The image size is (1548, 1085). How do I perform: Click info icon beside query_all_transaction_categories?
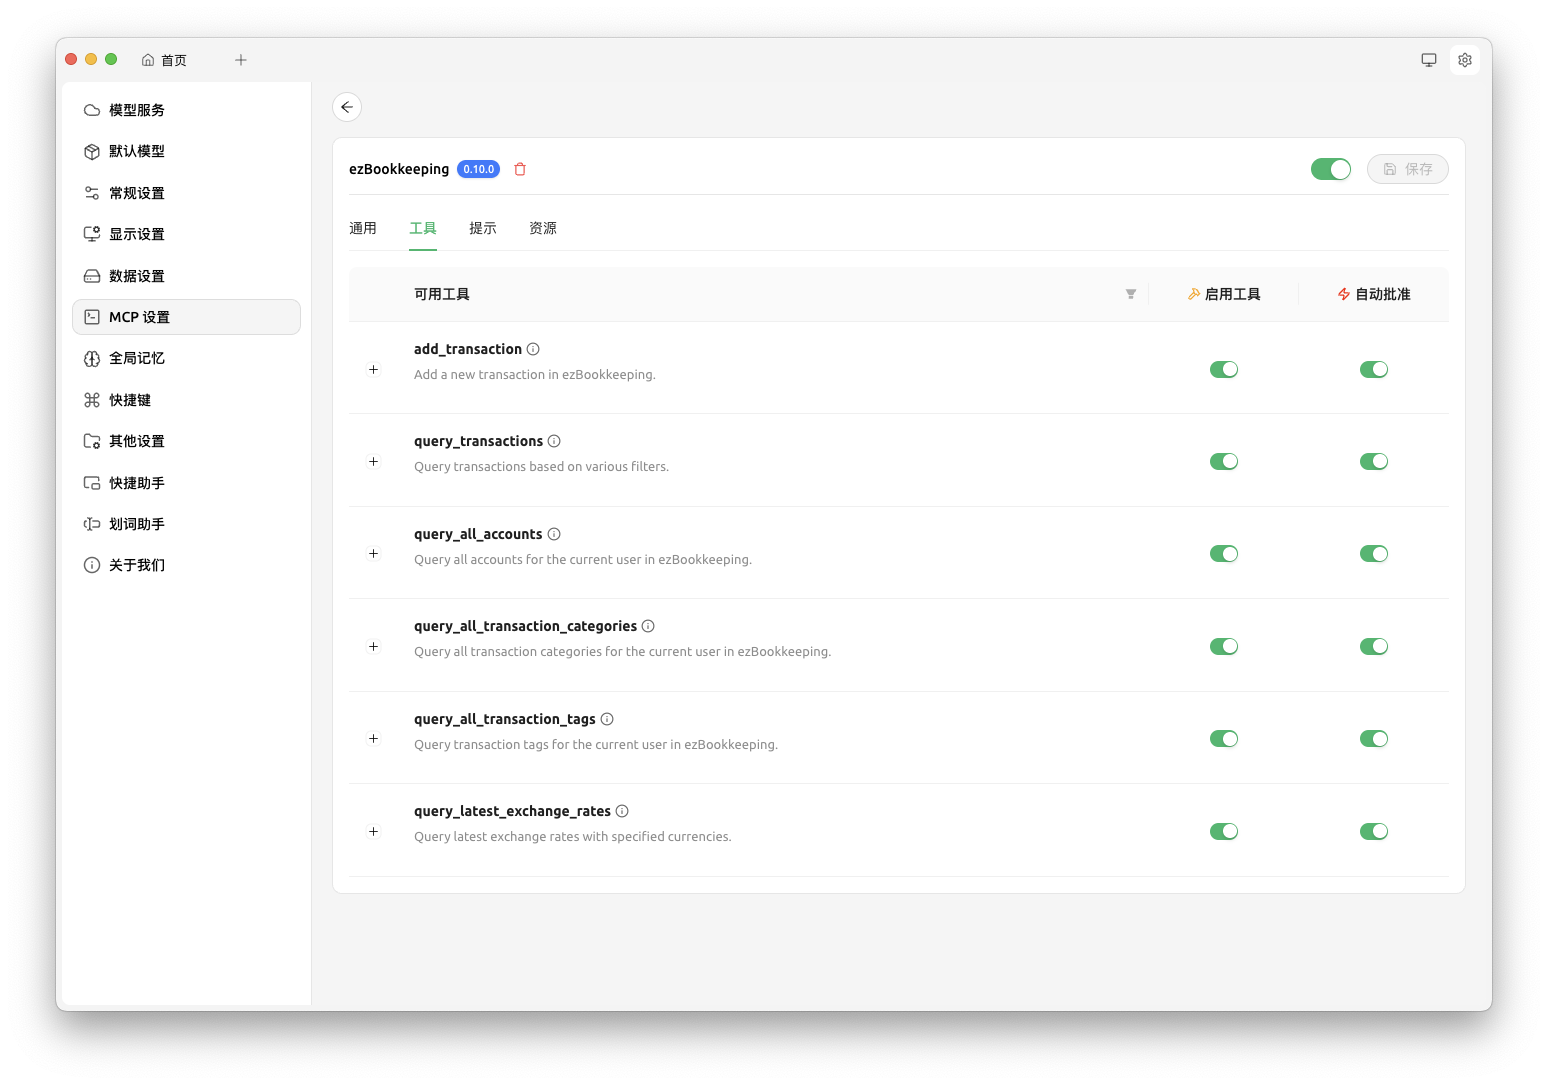coord(648,626)
